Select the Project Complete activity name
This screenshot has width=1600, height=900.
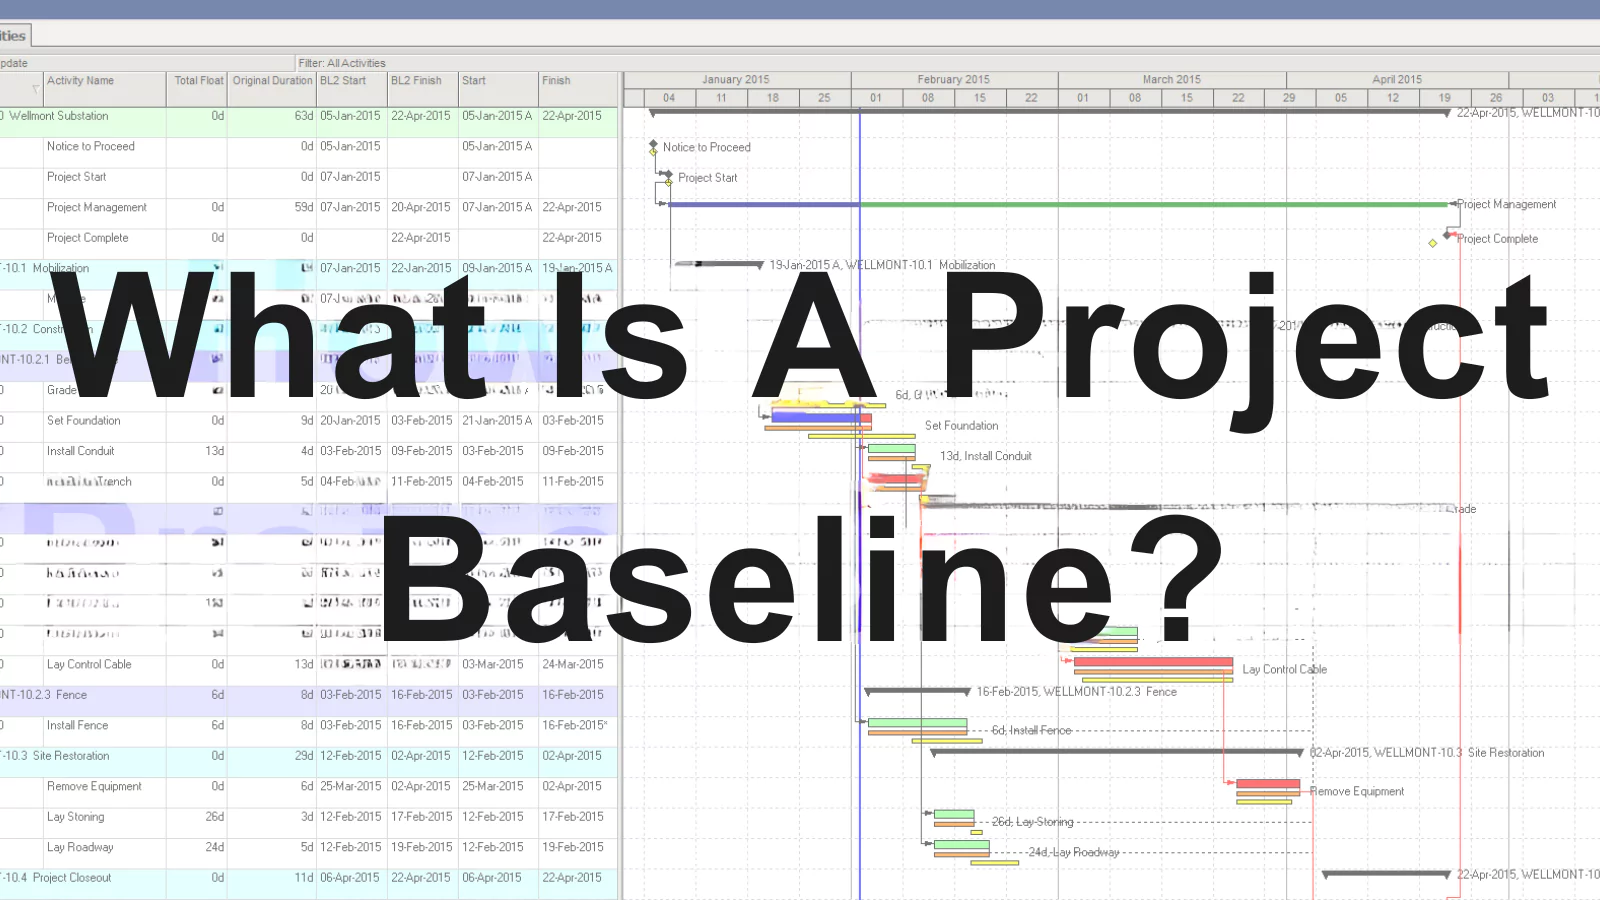(x=87, y=238)
